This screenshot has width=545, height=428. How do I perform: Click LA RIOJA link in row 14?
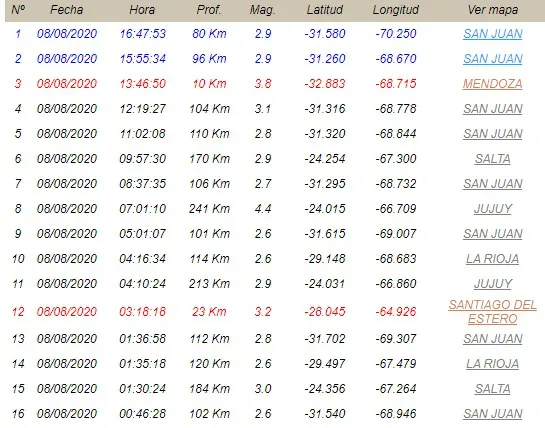click(493, 364)
